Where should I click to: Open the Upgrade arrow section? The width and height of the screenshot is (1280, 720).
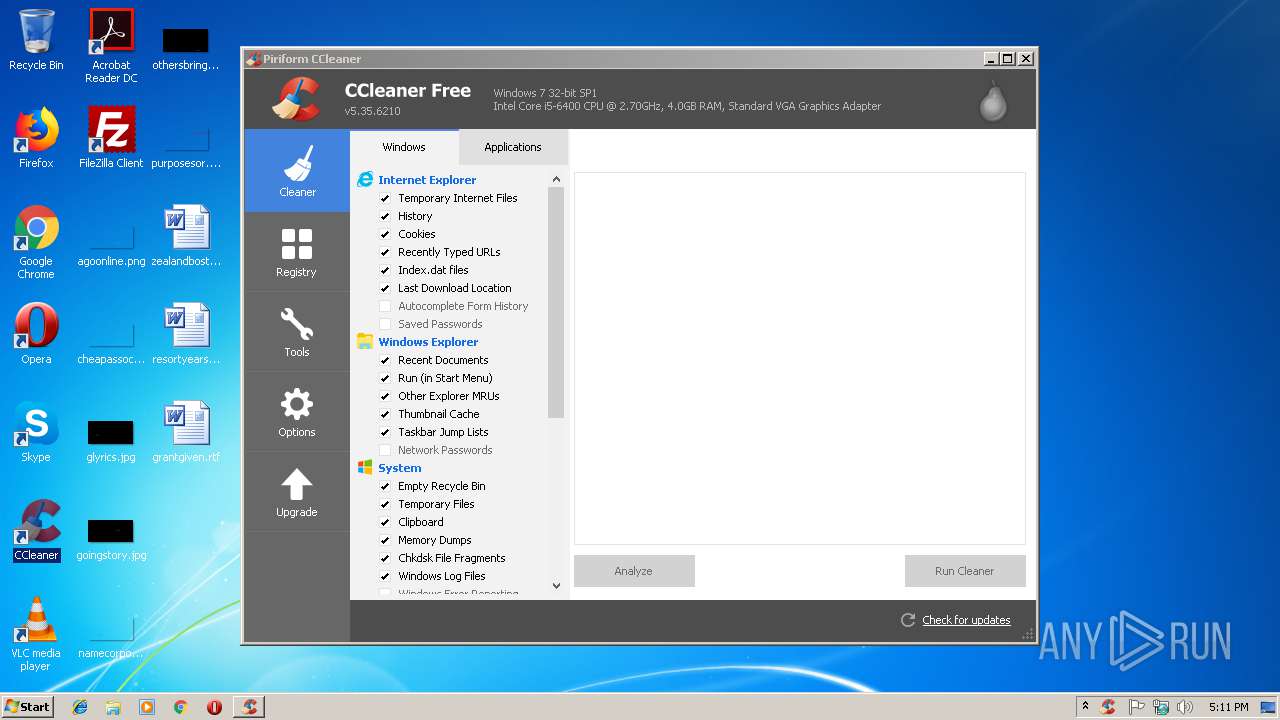pyautogui.click(x=297, y=491)
